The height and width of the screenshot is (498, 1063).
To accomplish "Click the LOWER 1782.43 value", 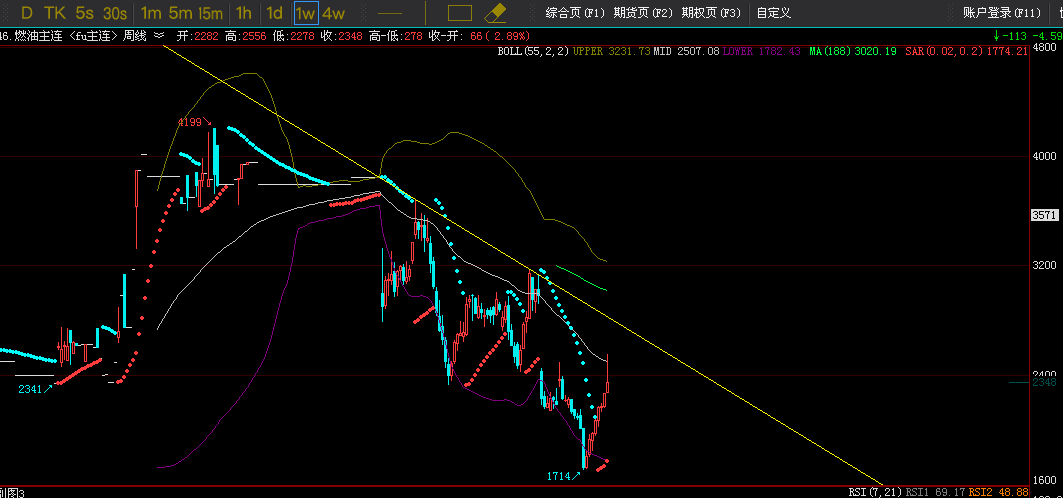I will [x=762, y=51].
